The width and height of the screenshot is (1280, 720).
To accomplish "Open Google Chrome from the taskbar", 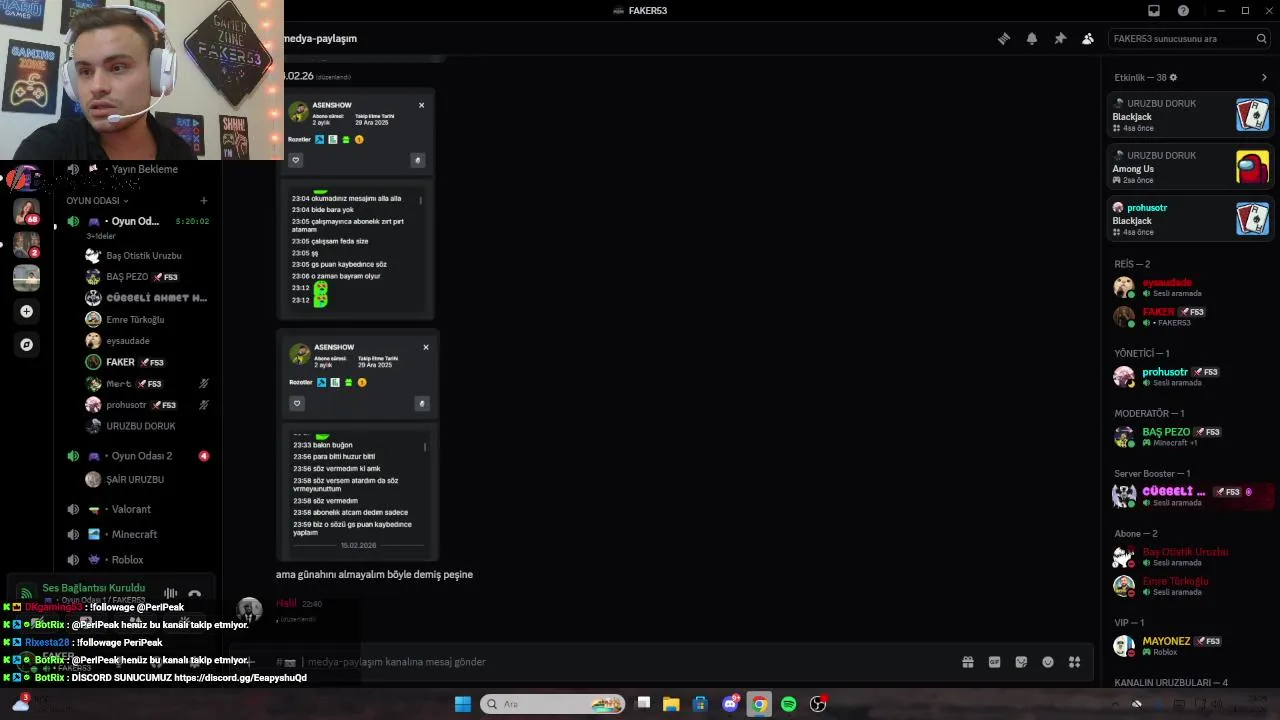I will click(759, 704).
